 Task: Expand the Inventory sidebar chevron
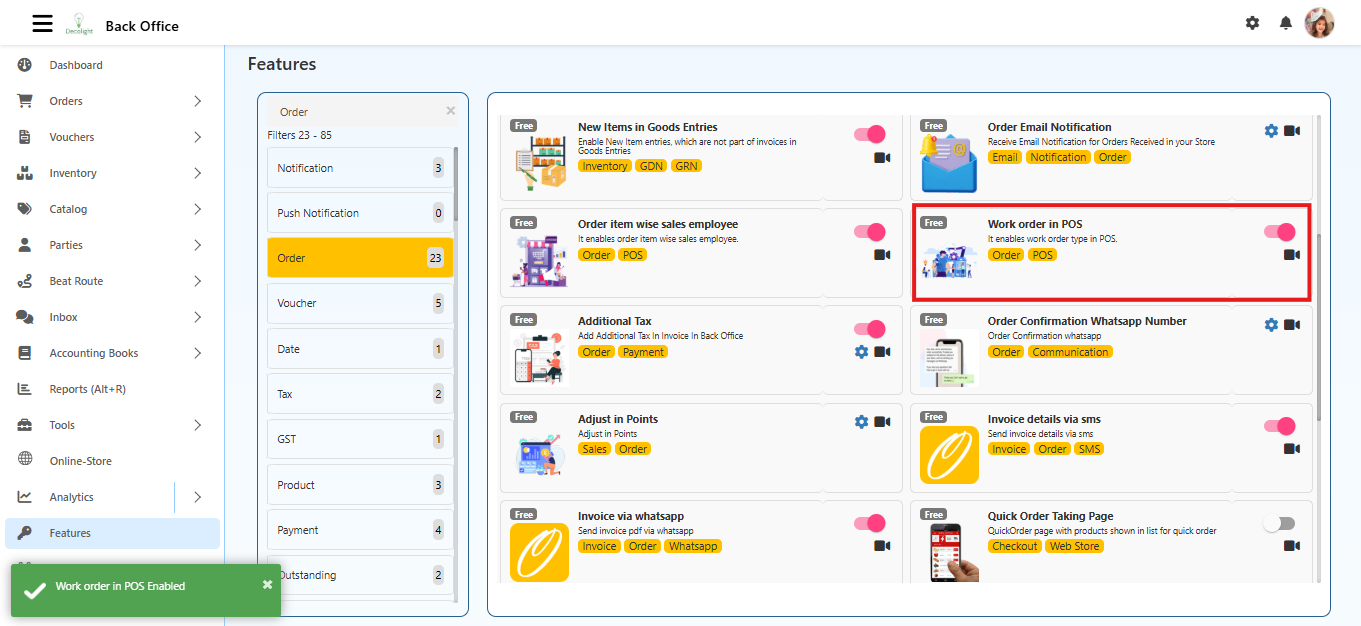click(197, 173)
